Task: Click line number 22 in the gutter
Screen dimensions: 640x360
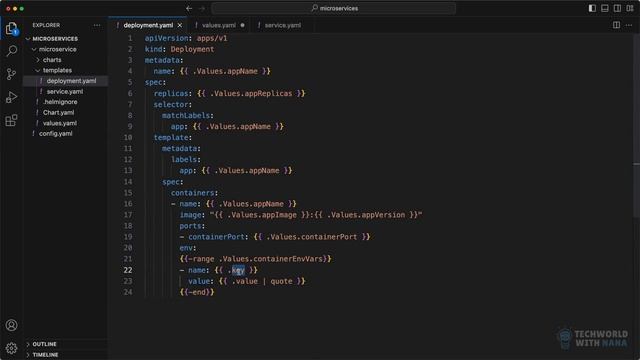Action: (128, 270)
